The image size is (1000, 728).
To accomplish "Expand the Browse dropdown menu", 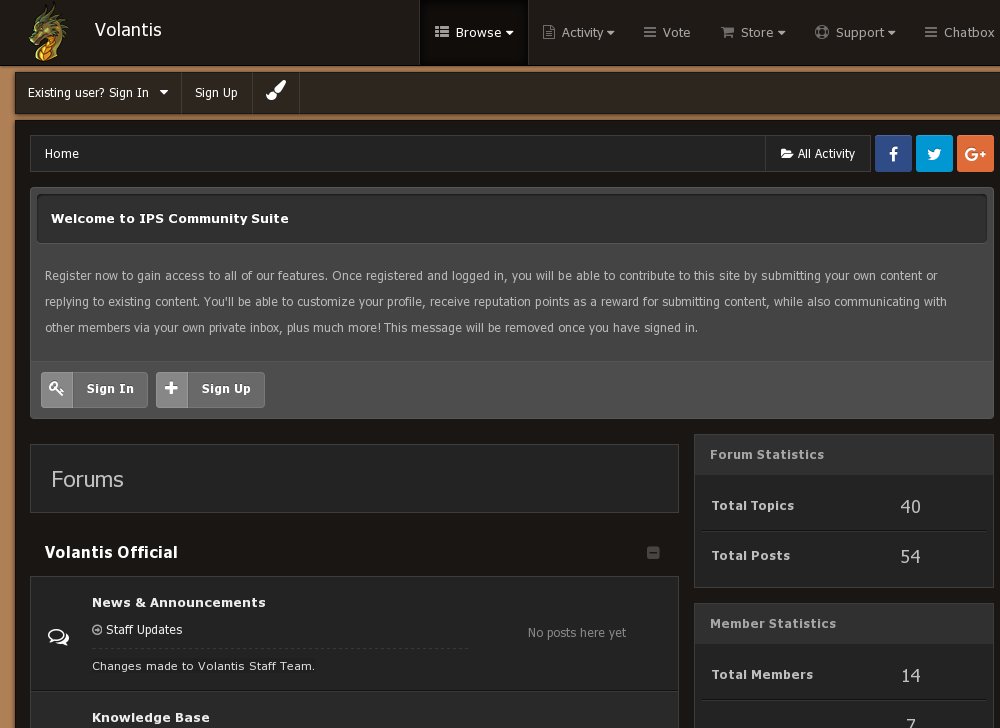I will (474, 32).
